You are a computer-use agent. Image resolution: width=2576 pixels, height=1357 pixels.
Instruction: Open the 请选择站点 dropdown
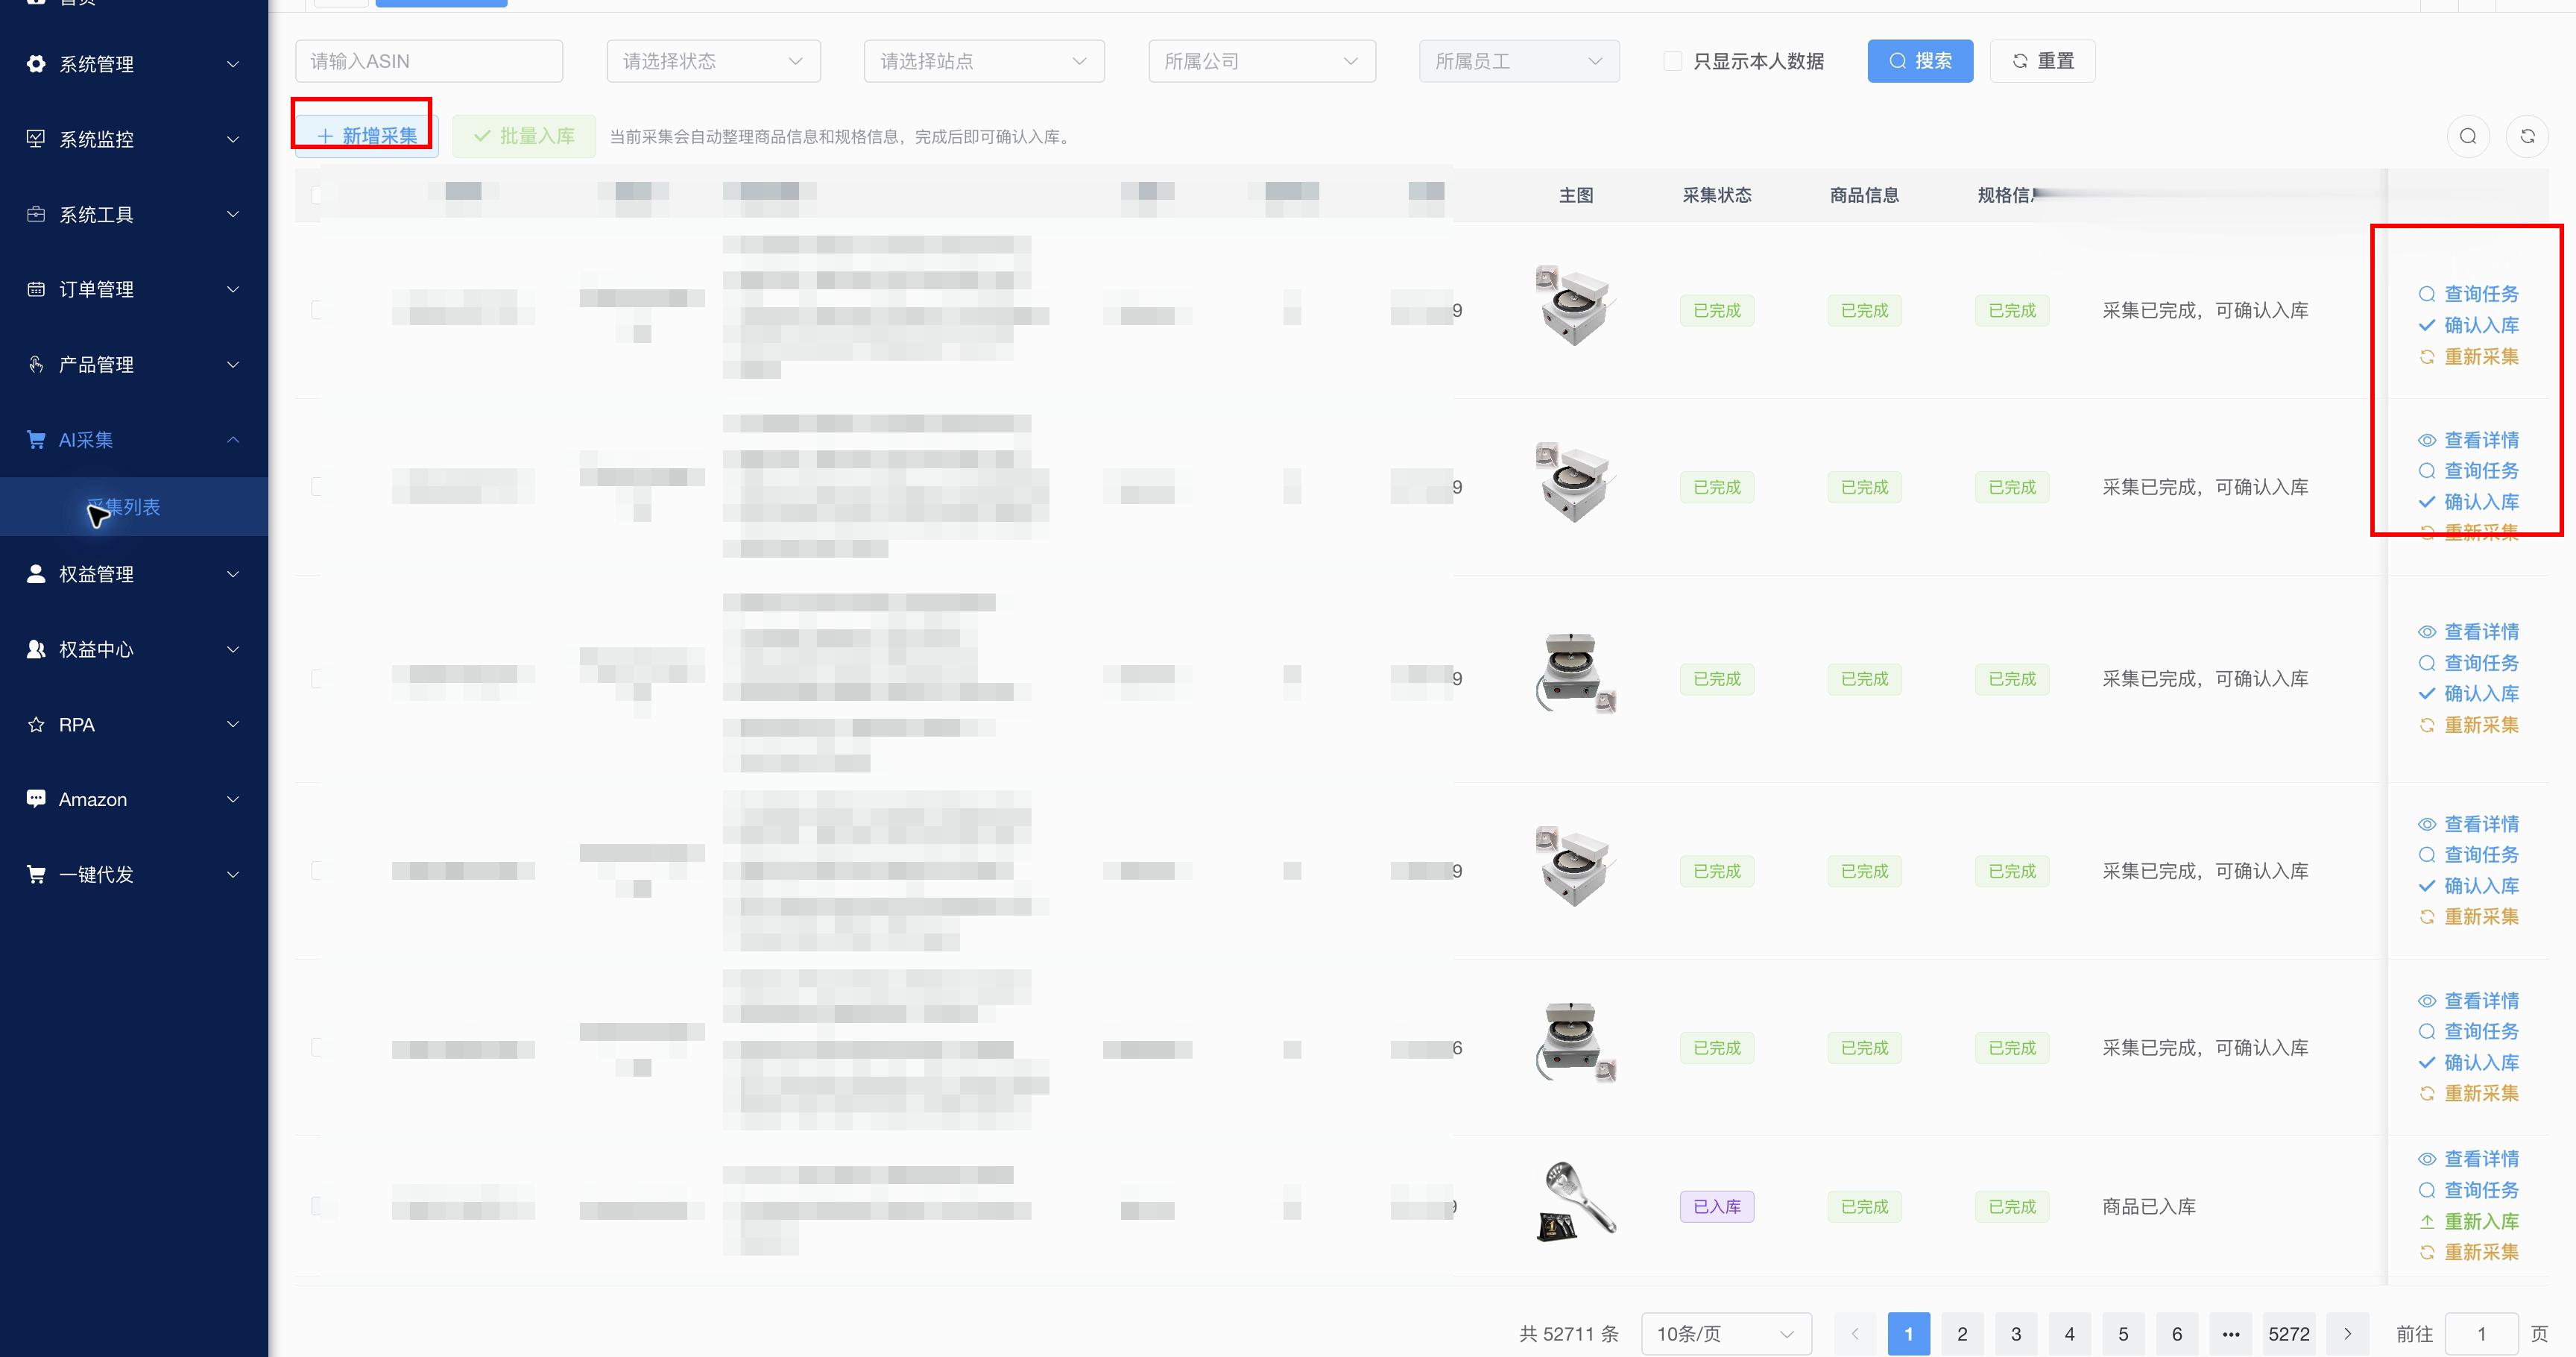coord(984,61)
